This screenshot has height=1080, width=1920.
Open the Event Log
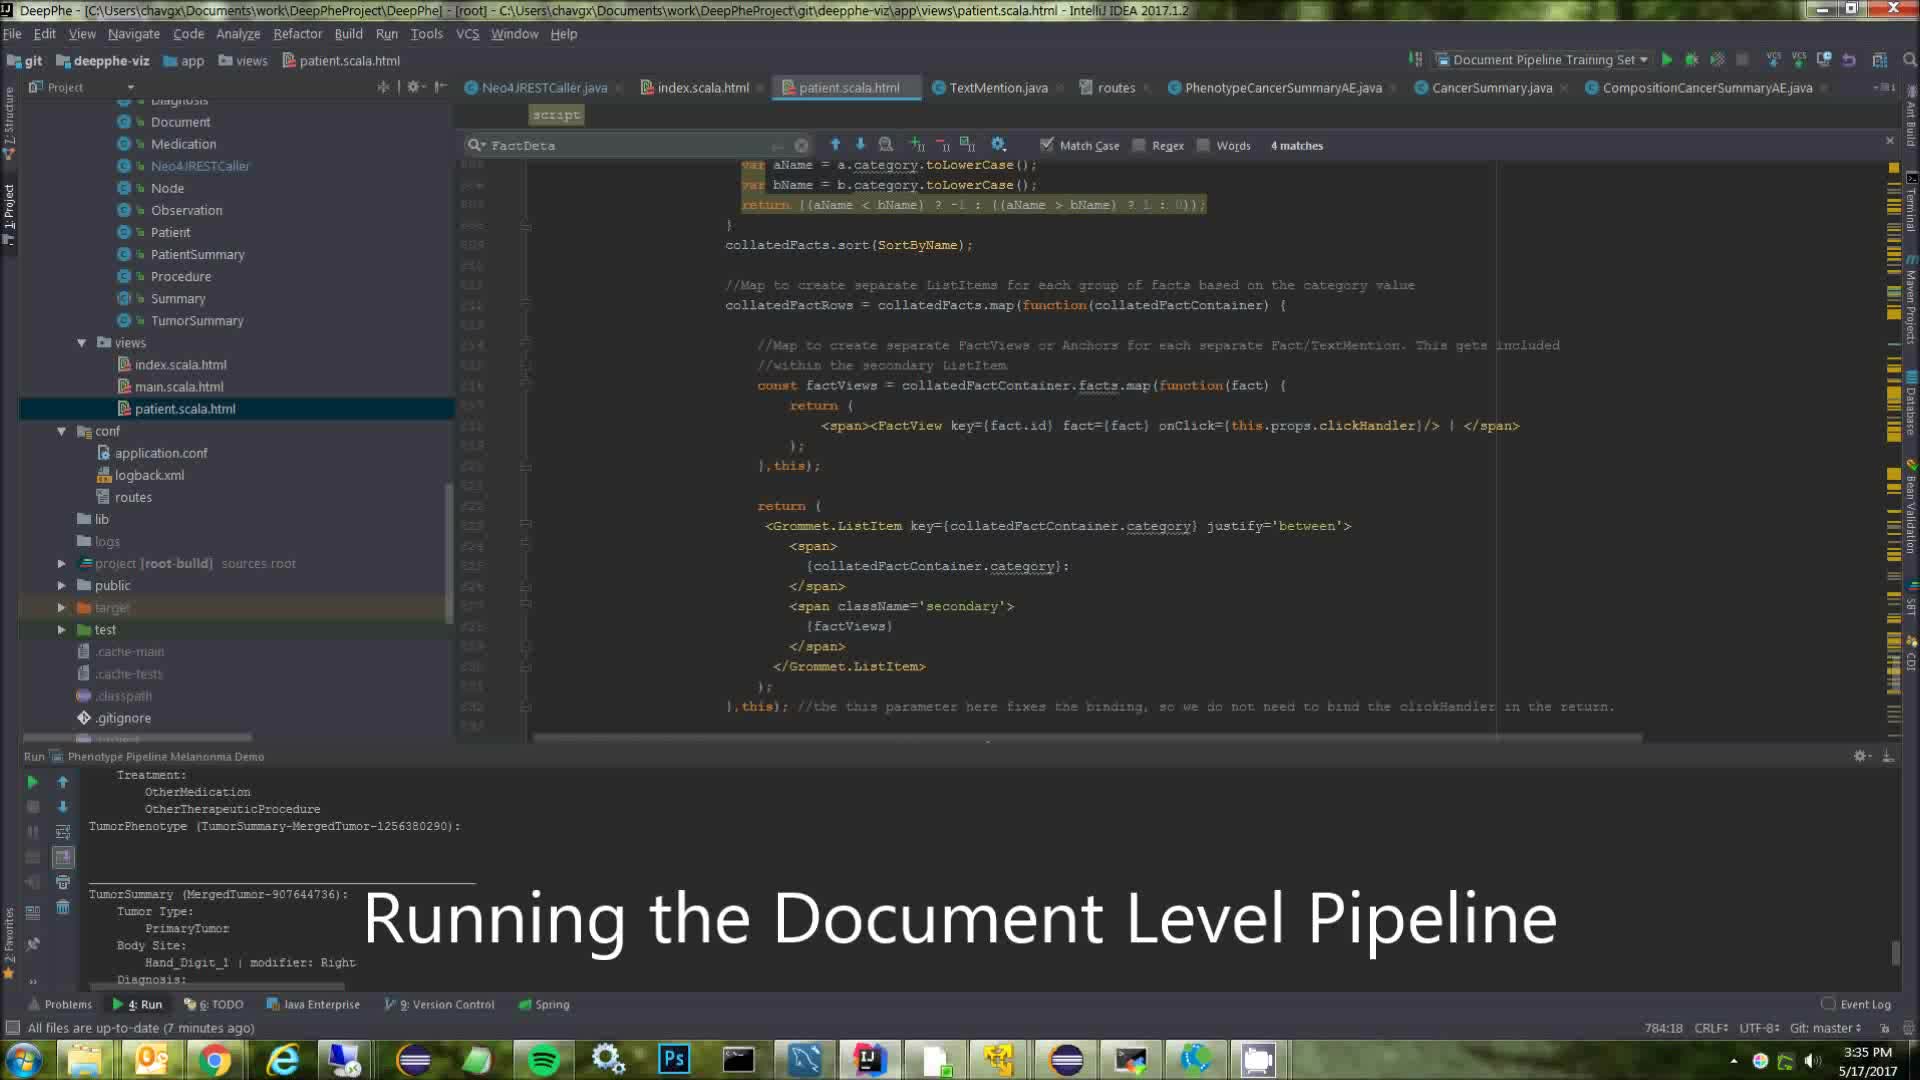pyautogui.click(x=1856, y=1004)
